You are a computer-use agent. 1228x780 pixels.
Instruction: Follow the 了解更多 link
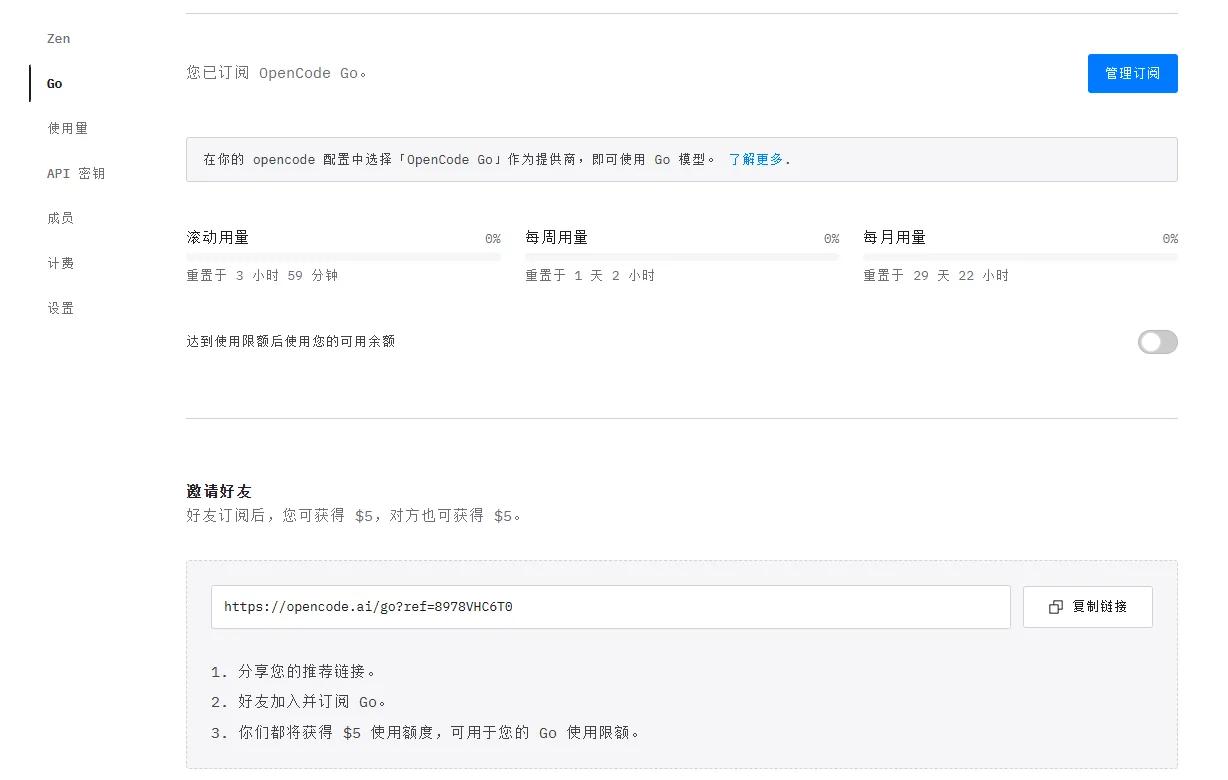pos(756,159)
